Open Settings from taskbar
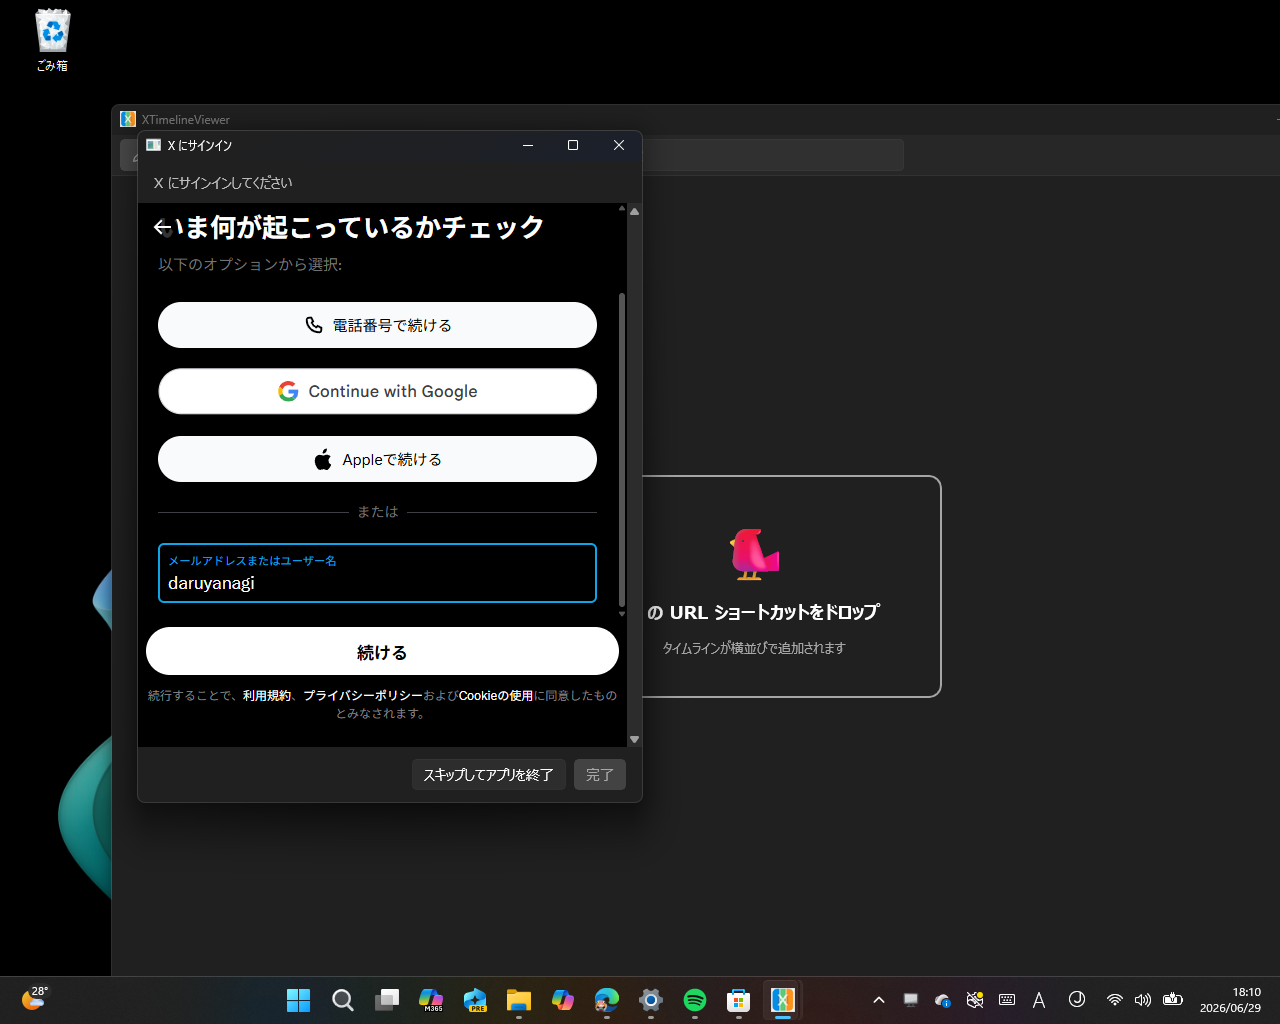Screen dimensions: 1280x1024 pos(651,1000)
